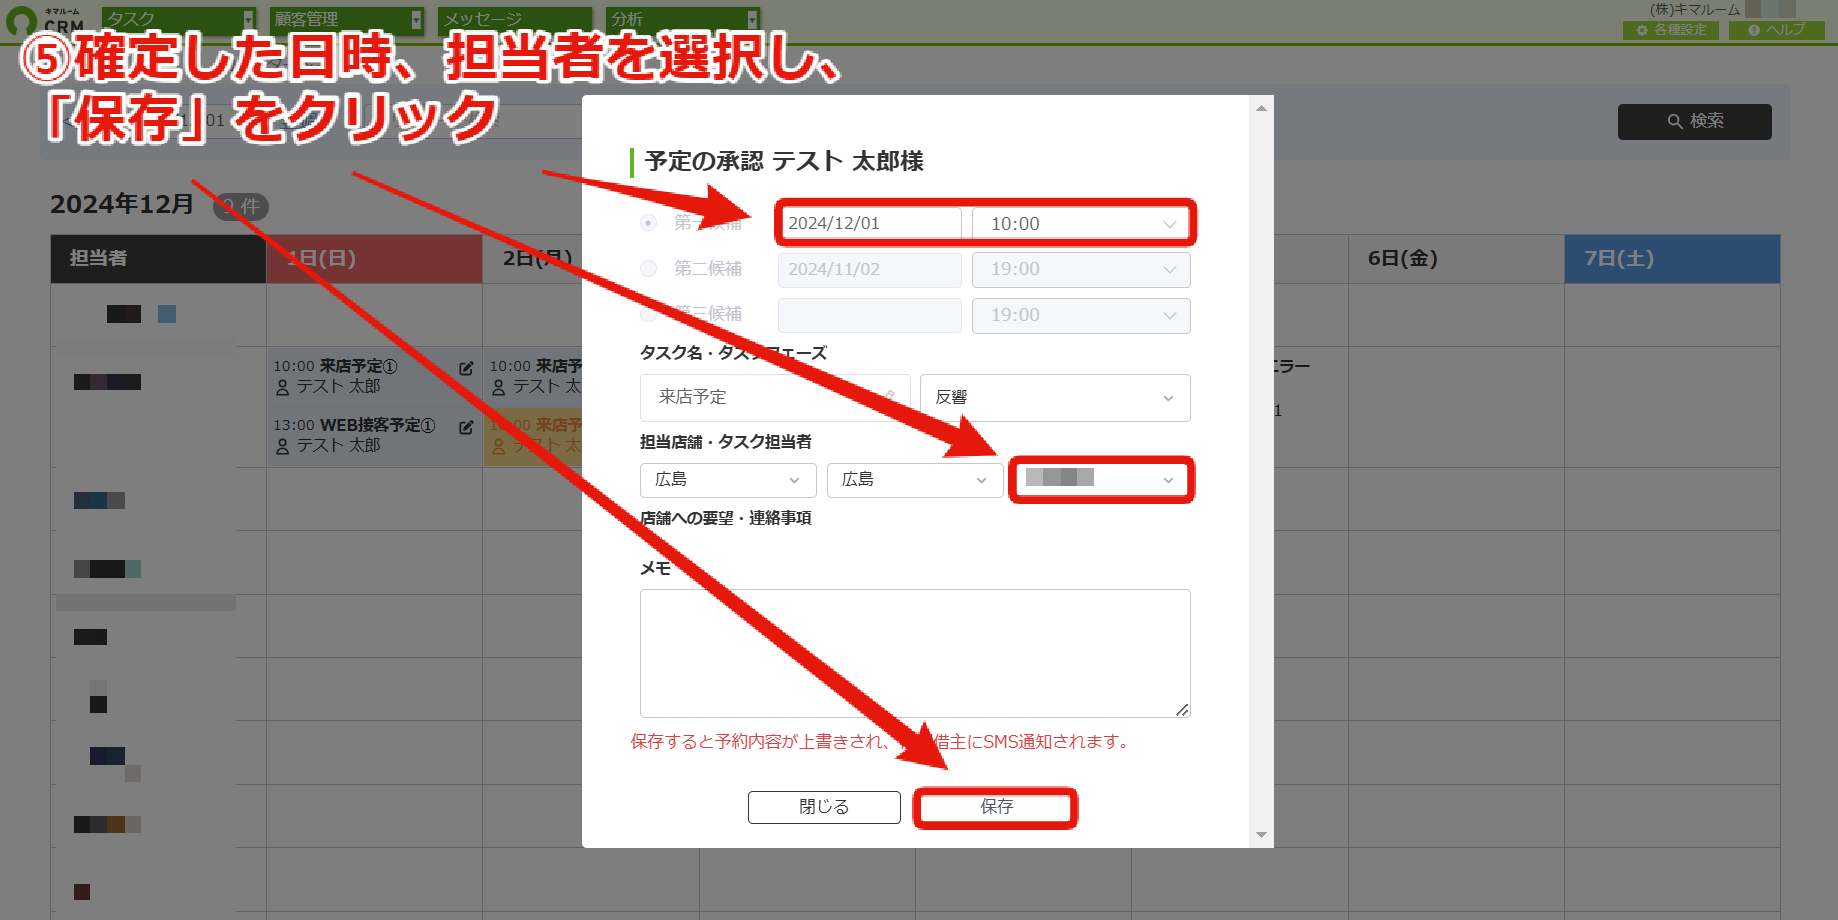
Task: Expand the 反響 task phase dropdown
Action: coord(1055,398)
